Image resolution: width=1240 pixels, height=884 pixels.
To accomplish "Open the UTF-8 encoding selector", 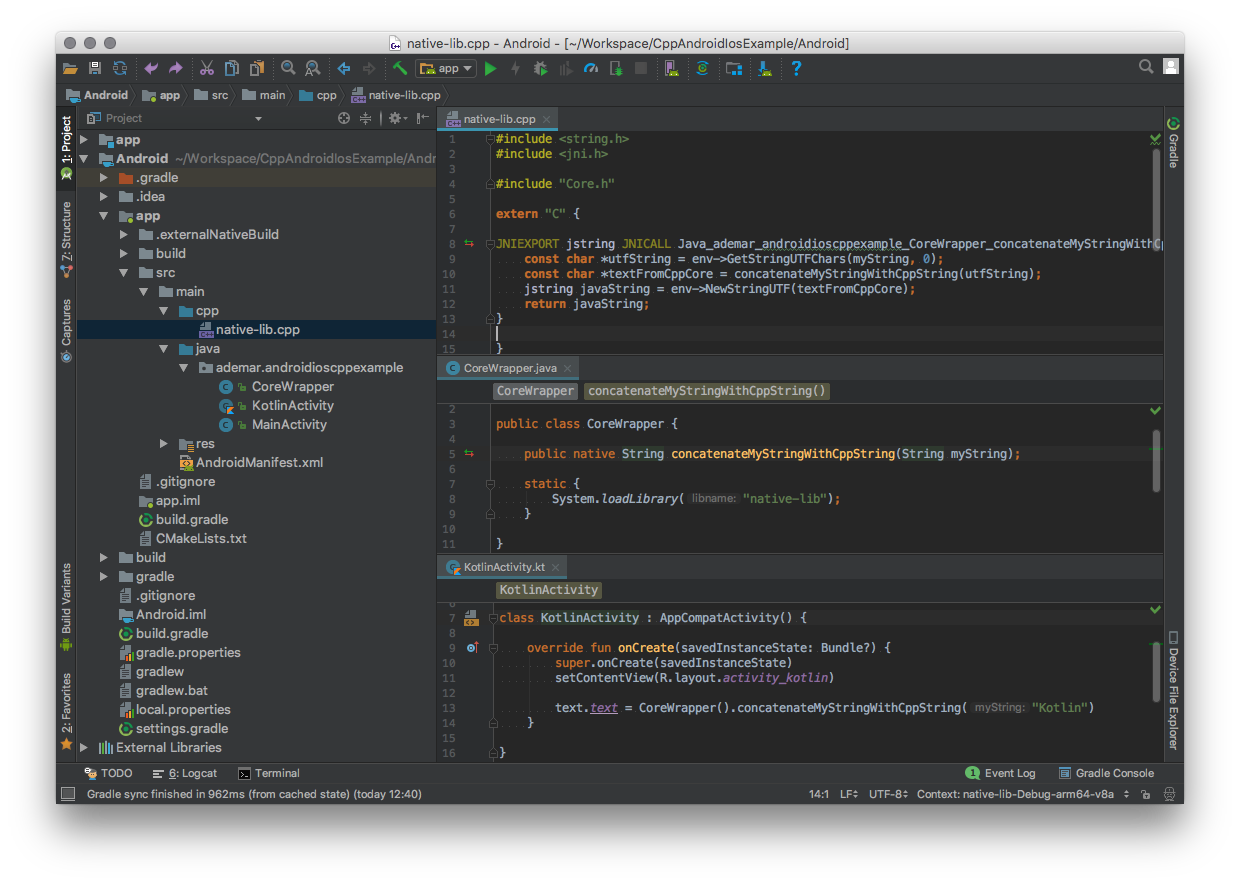I will point(888,794).
